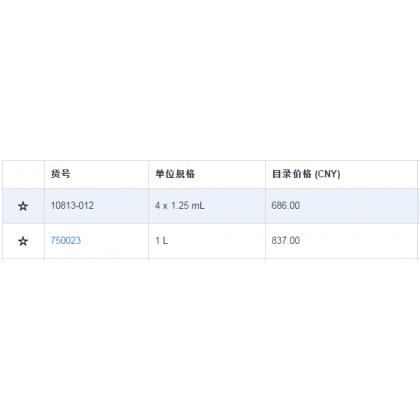The width and height of the screenshot is (420, 420).
Task: Click the 686.00 price cell
Action: click(x=341, y=206)
